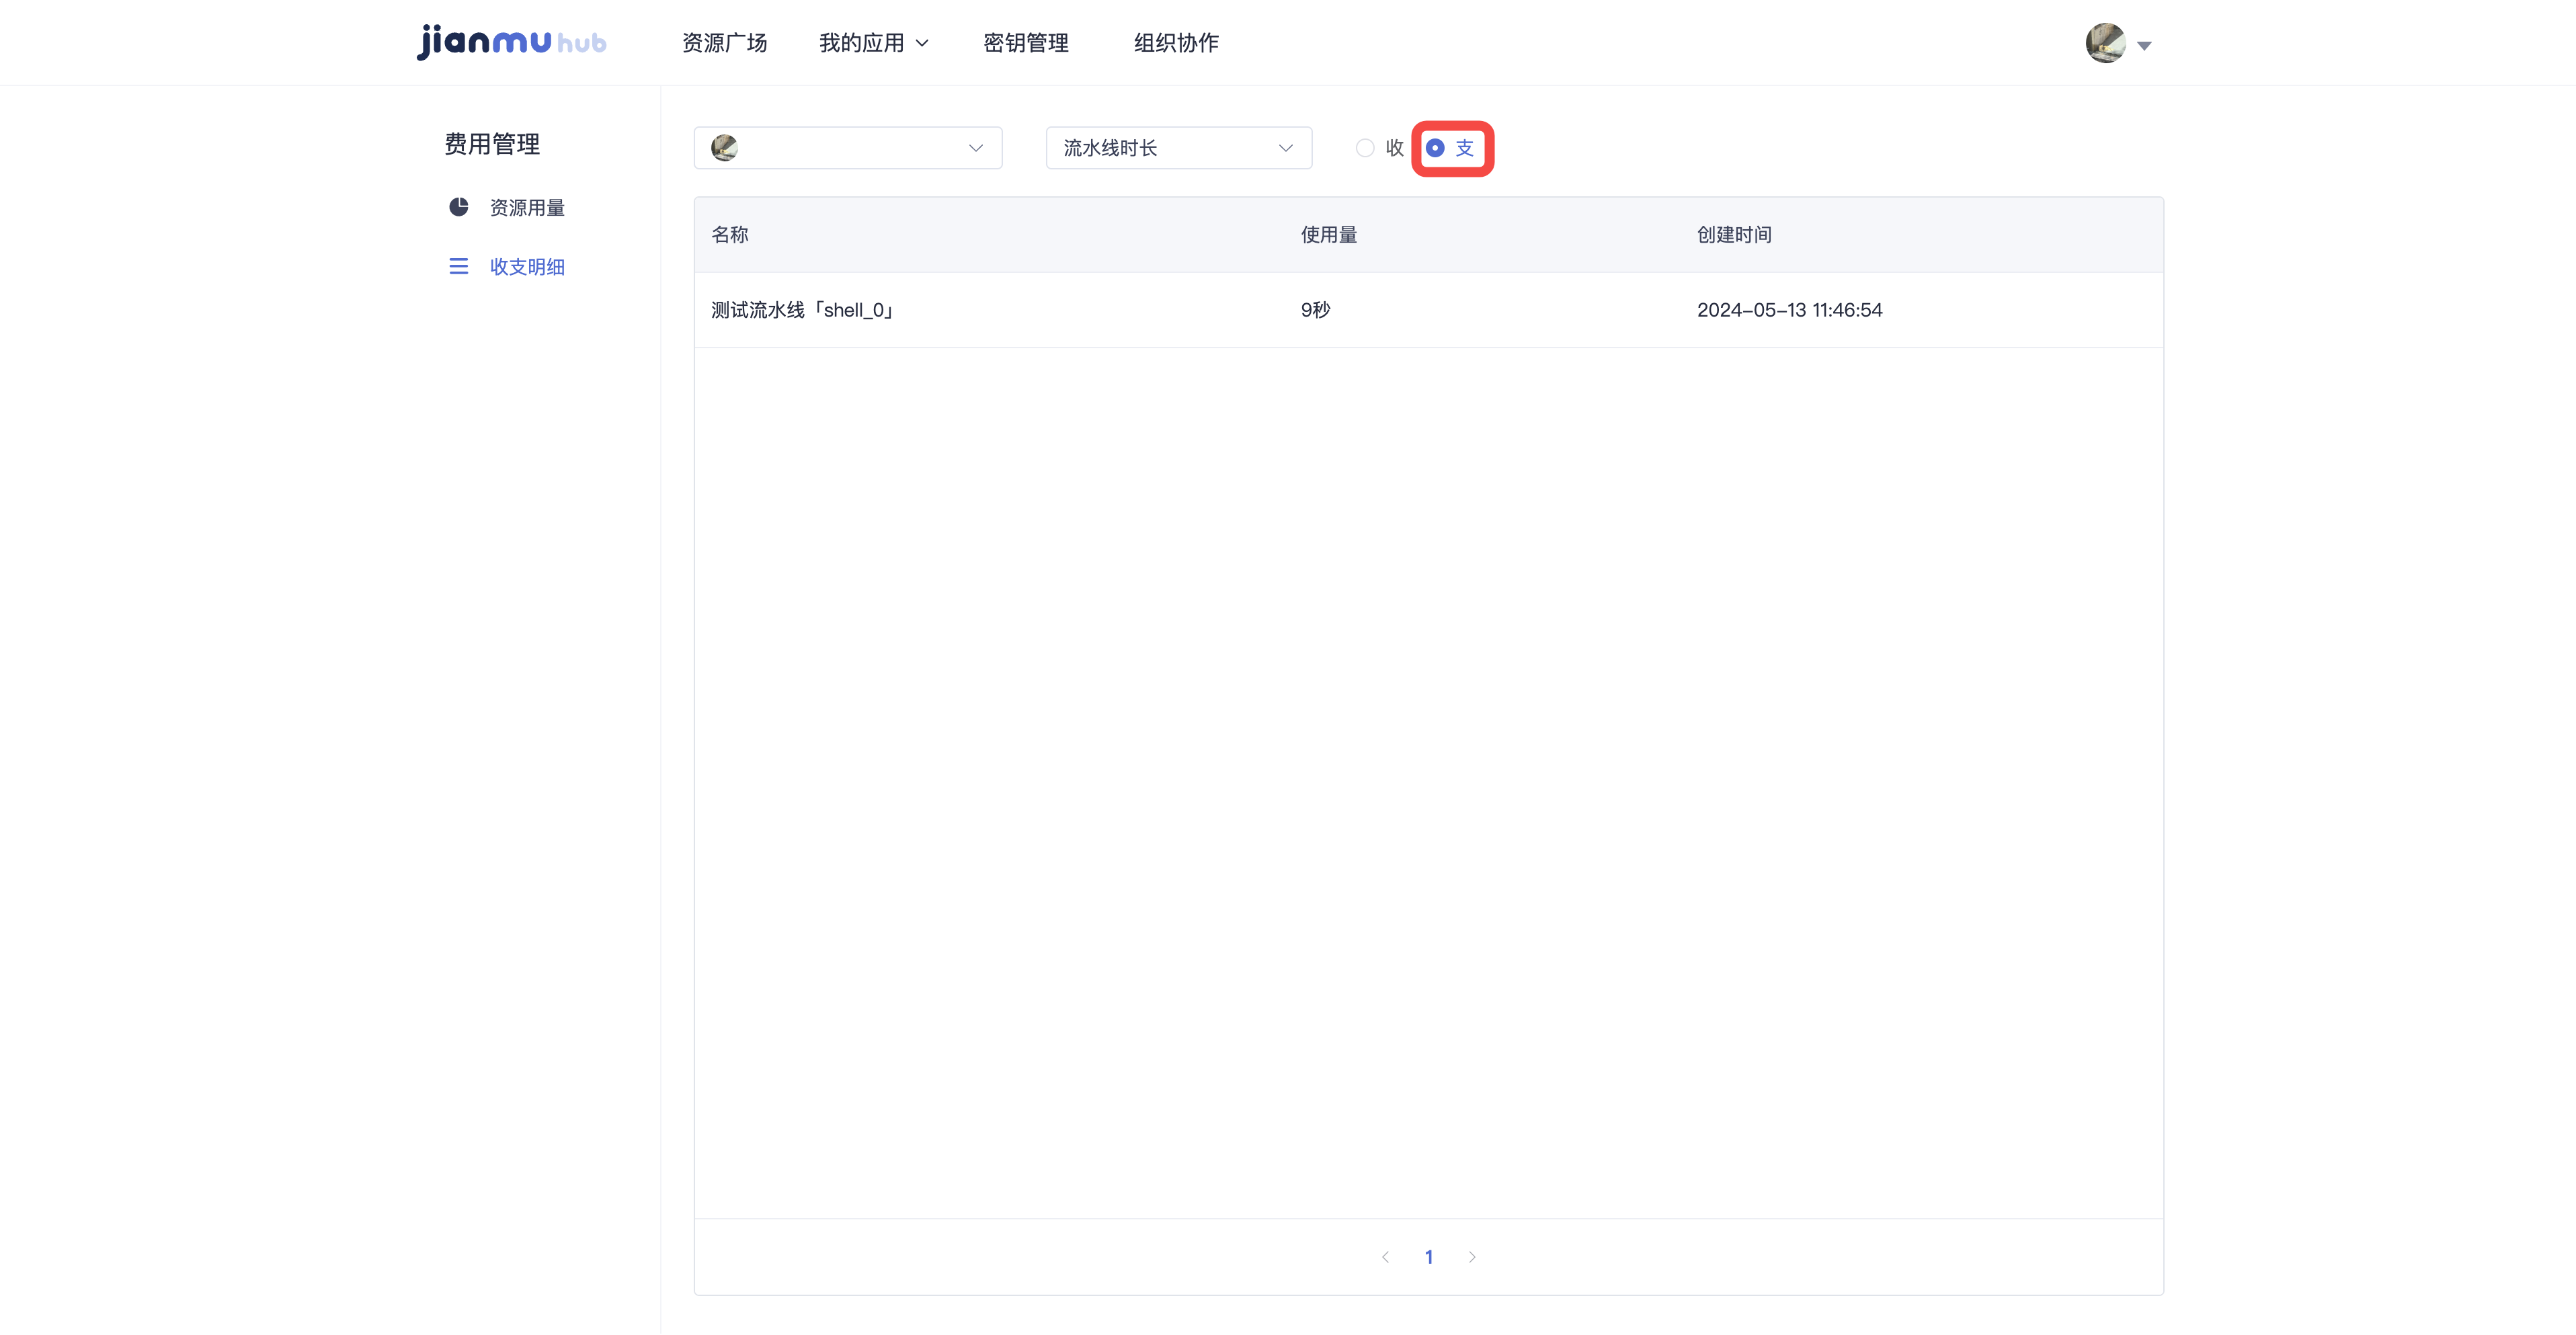Click the 9秒 usage value
Viewport: 2576px width, 1335px height.
1316,310
